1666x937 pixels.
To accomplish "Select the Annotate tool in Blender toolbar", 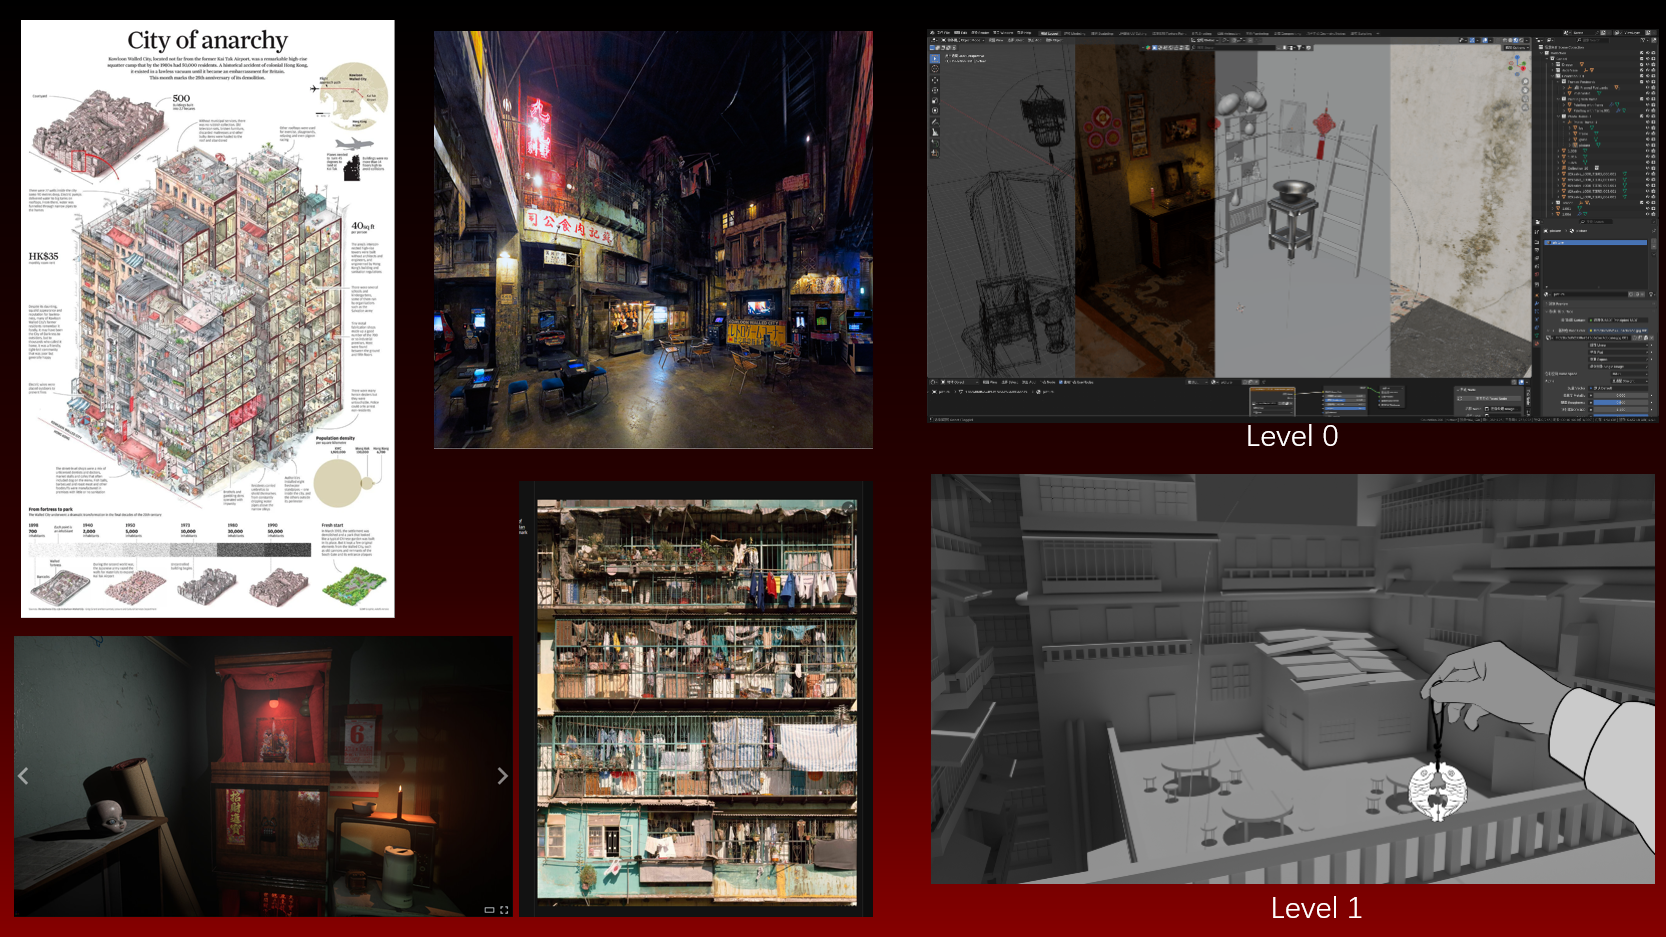I will (x=935, y=122).
